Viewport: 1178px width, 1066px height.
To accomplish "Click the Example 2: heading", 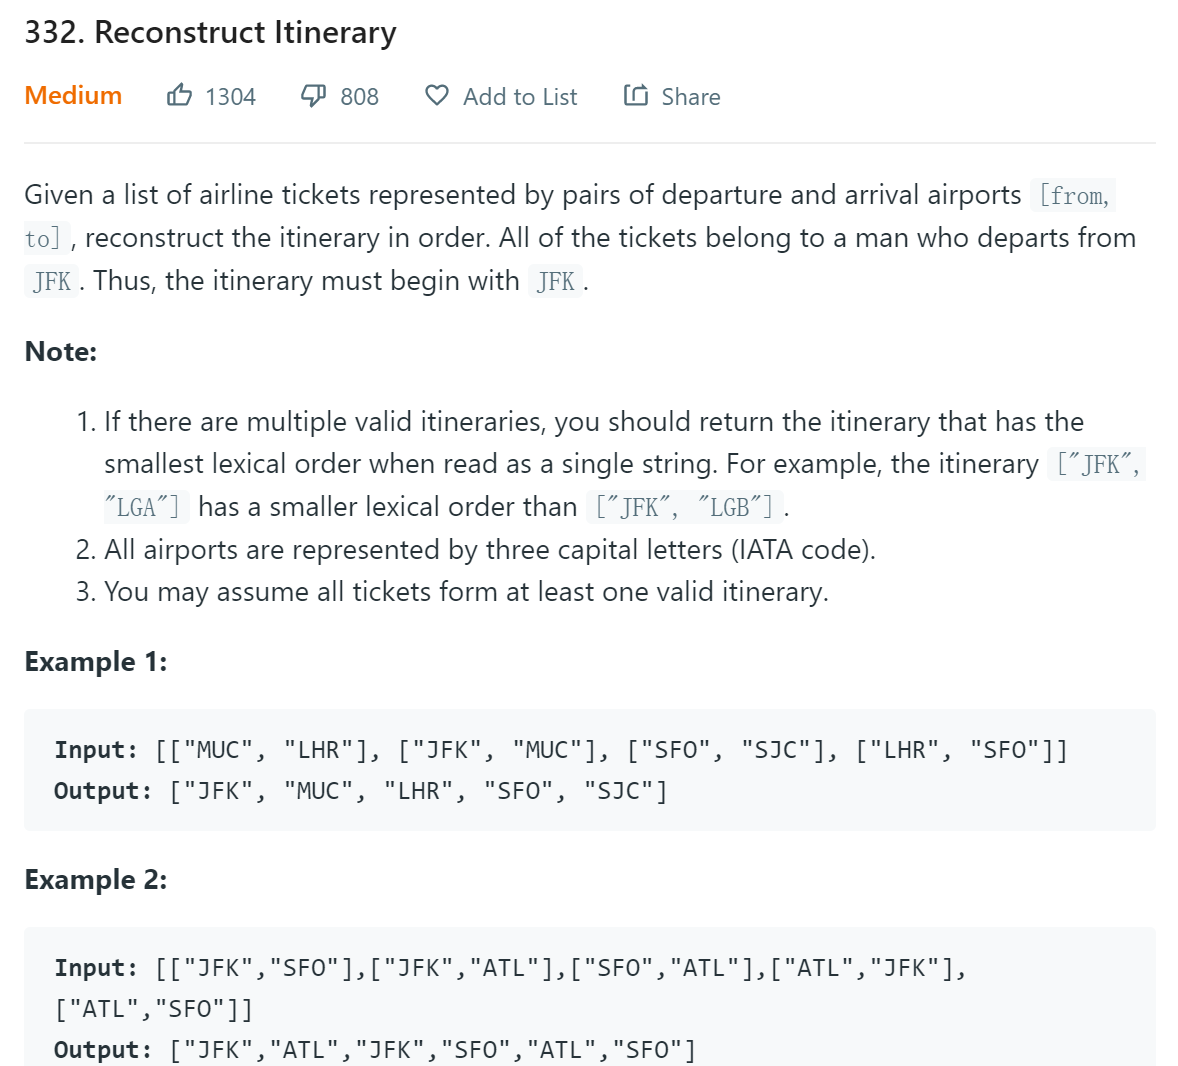I will [95, 880].
